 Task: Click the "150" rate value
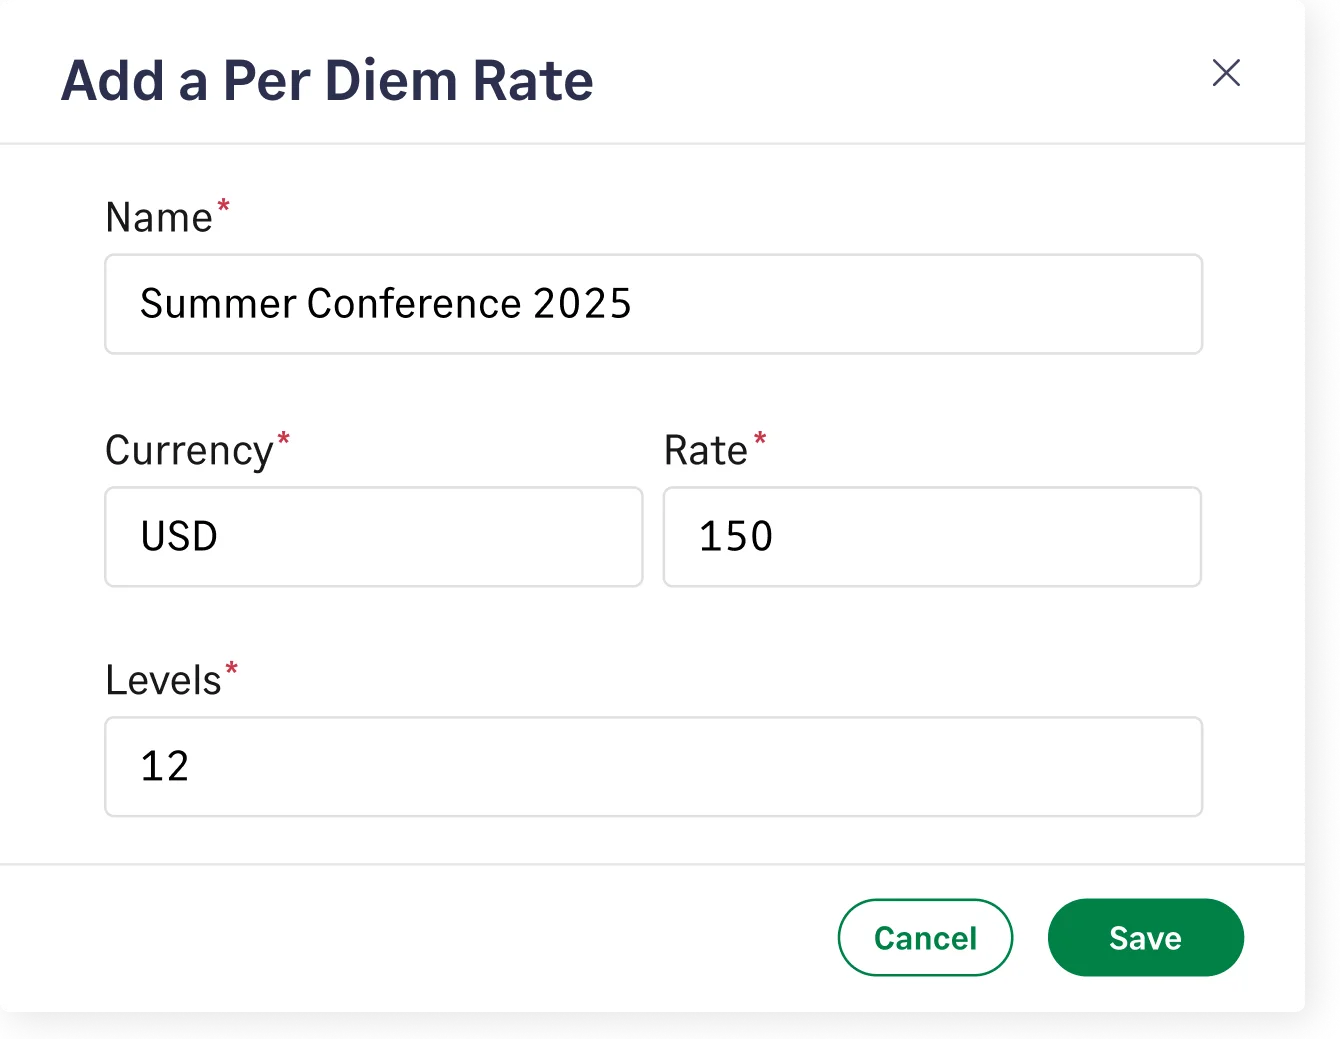tap(736, 537)
